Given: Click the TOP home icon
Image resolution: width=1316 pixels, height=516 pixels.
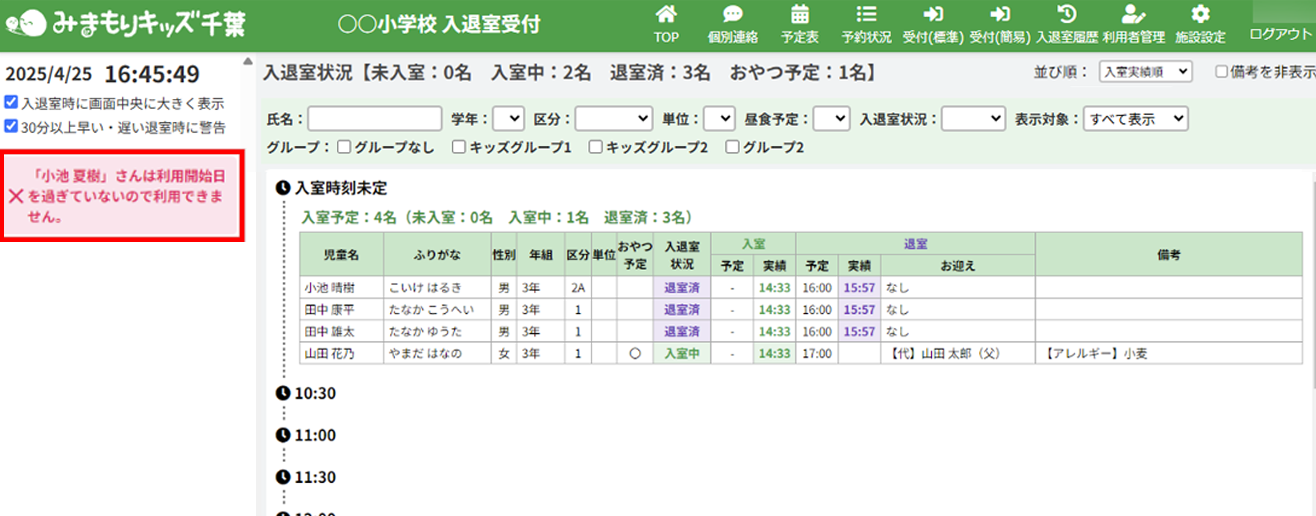Looking at the screenshot, I should tap(666, 15).
